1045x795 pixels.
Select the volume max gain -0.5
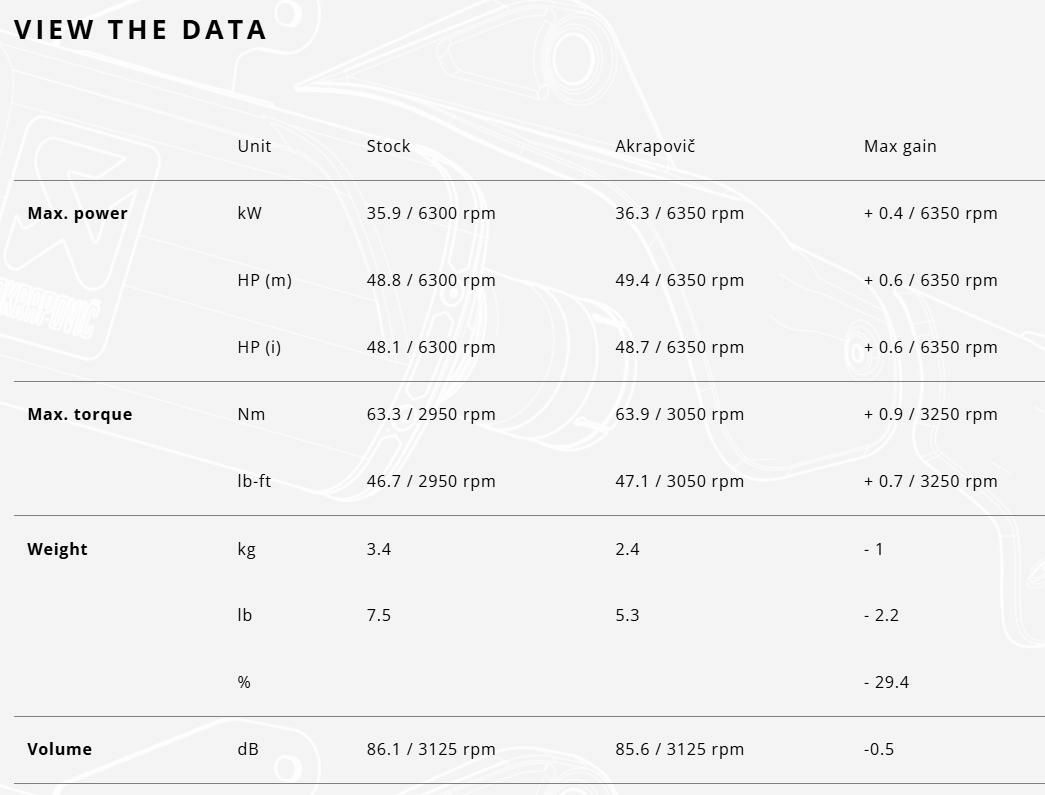click(x=879, y=749)
